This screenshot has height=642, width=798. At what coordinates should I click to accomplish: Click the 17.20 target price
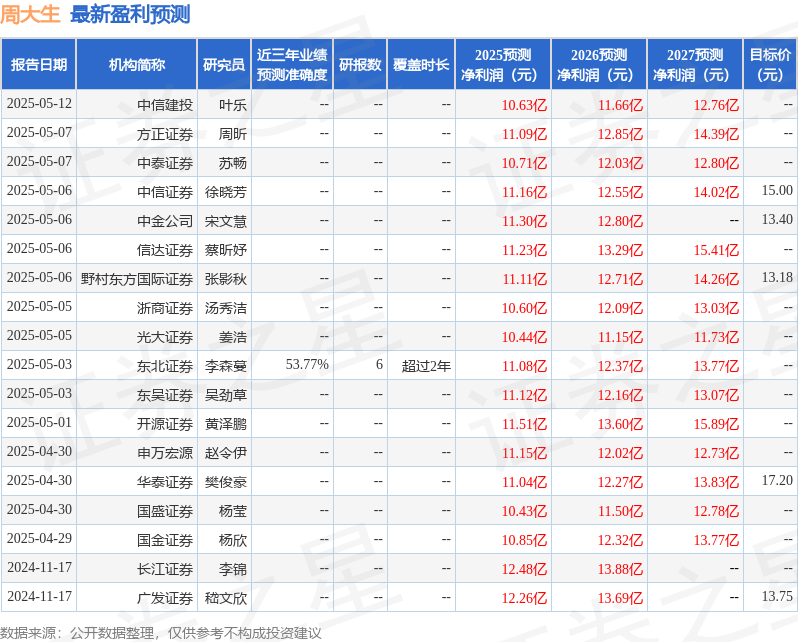pos(777,481)
